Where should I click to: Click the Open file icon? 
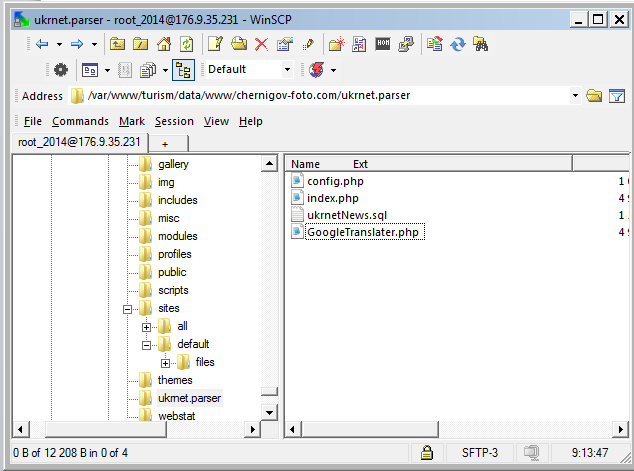239,44
